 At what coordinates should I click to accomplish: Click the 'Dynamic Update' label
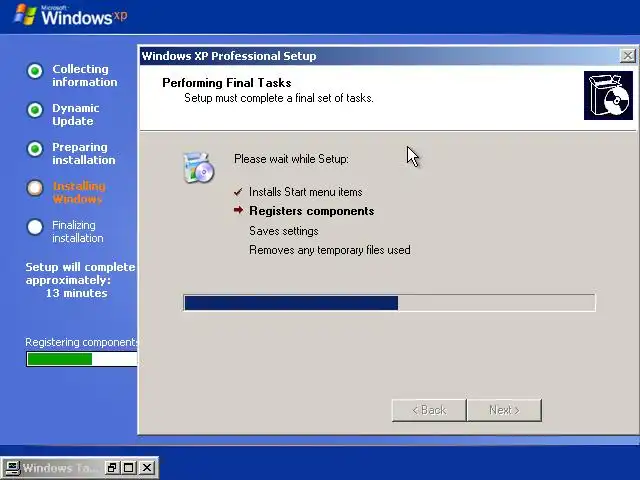(x=76, y=115)
